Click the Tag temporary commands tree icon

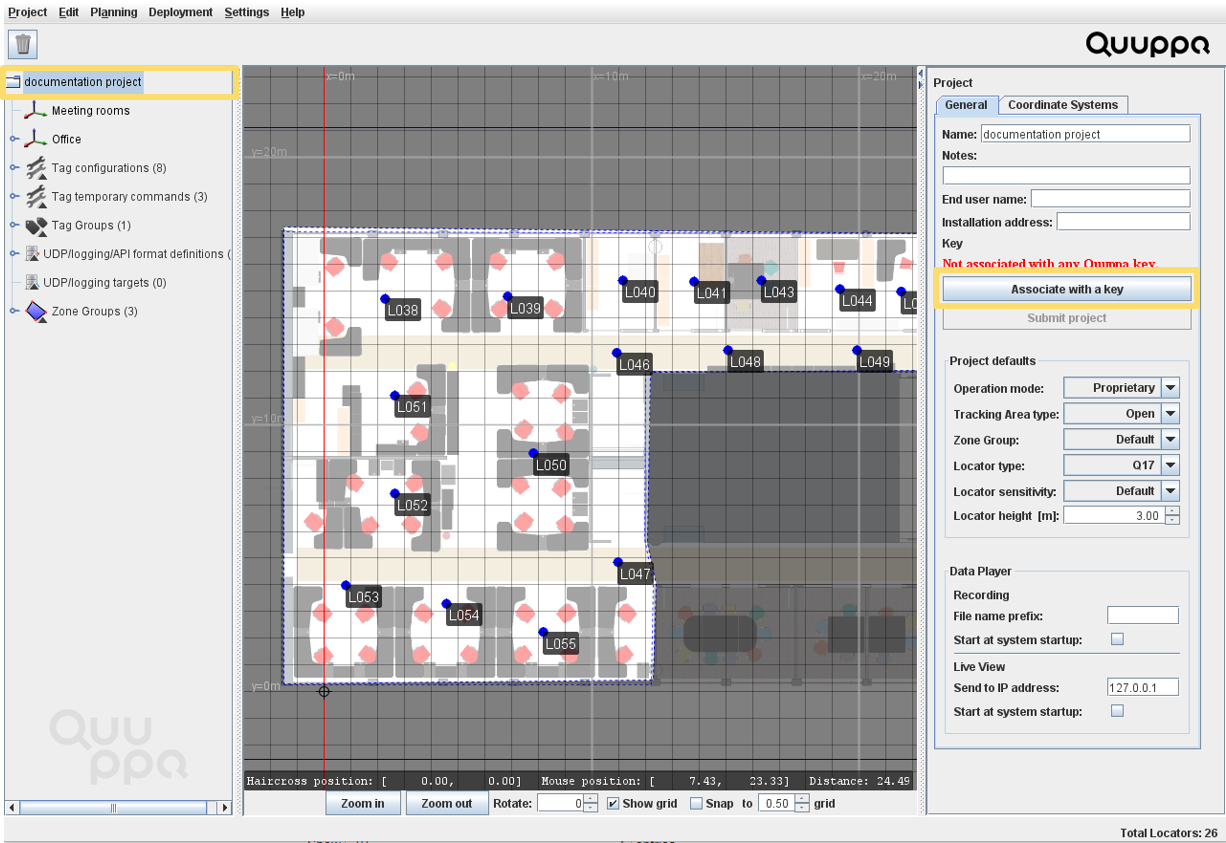pos(36,197)
